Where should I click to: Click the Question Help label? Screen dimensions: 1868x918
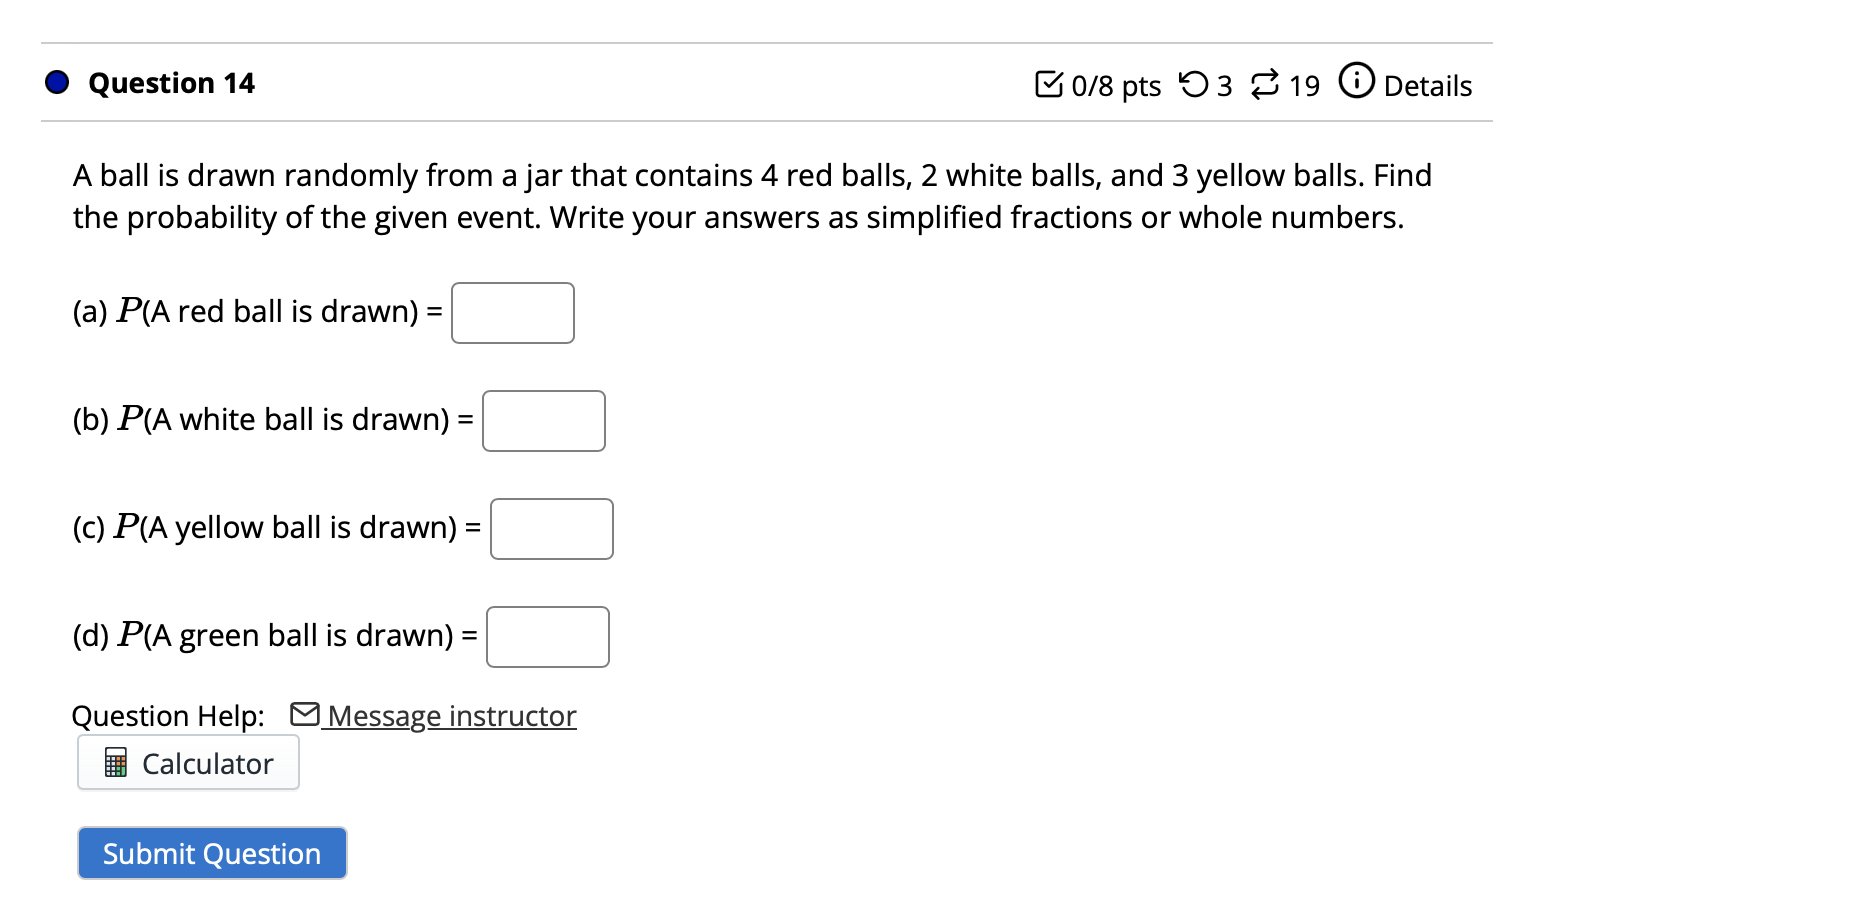[168, 715]
